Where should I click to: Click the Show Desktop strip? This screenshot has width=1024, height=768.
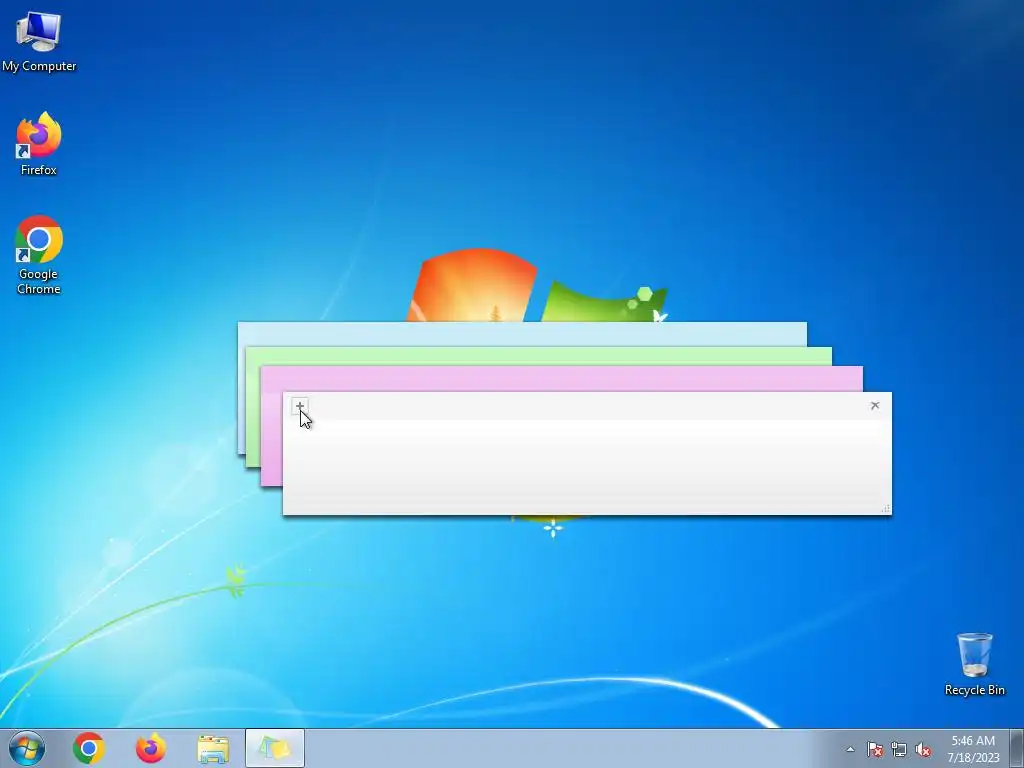click(1017, 748)
